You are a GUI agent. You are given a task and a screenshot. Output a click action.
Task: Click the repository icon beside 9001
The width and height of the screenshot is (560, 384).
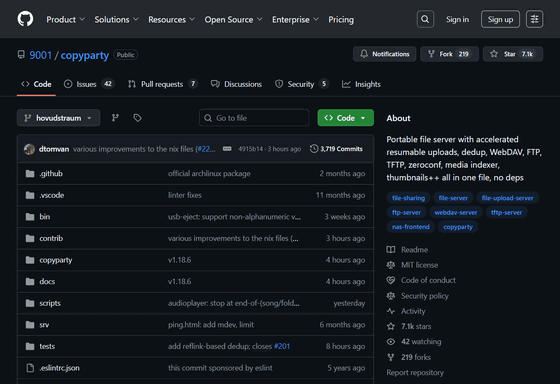coord(21,55)
